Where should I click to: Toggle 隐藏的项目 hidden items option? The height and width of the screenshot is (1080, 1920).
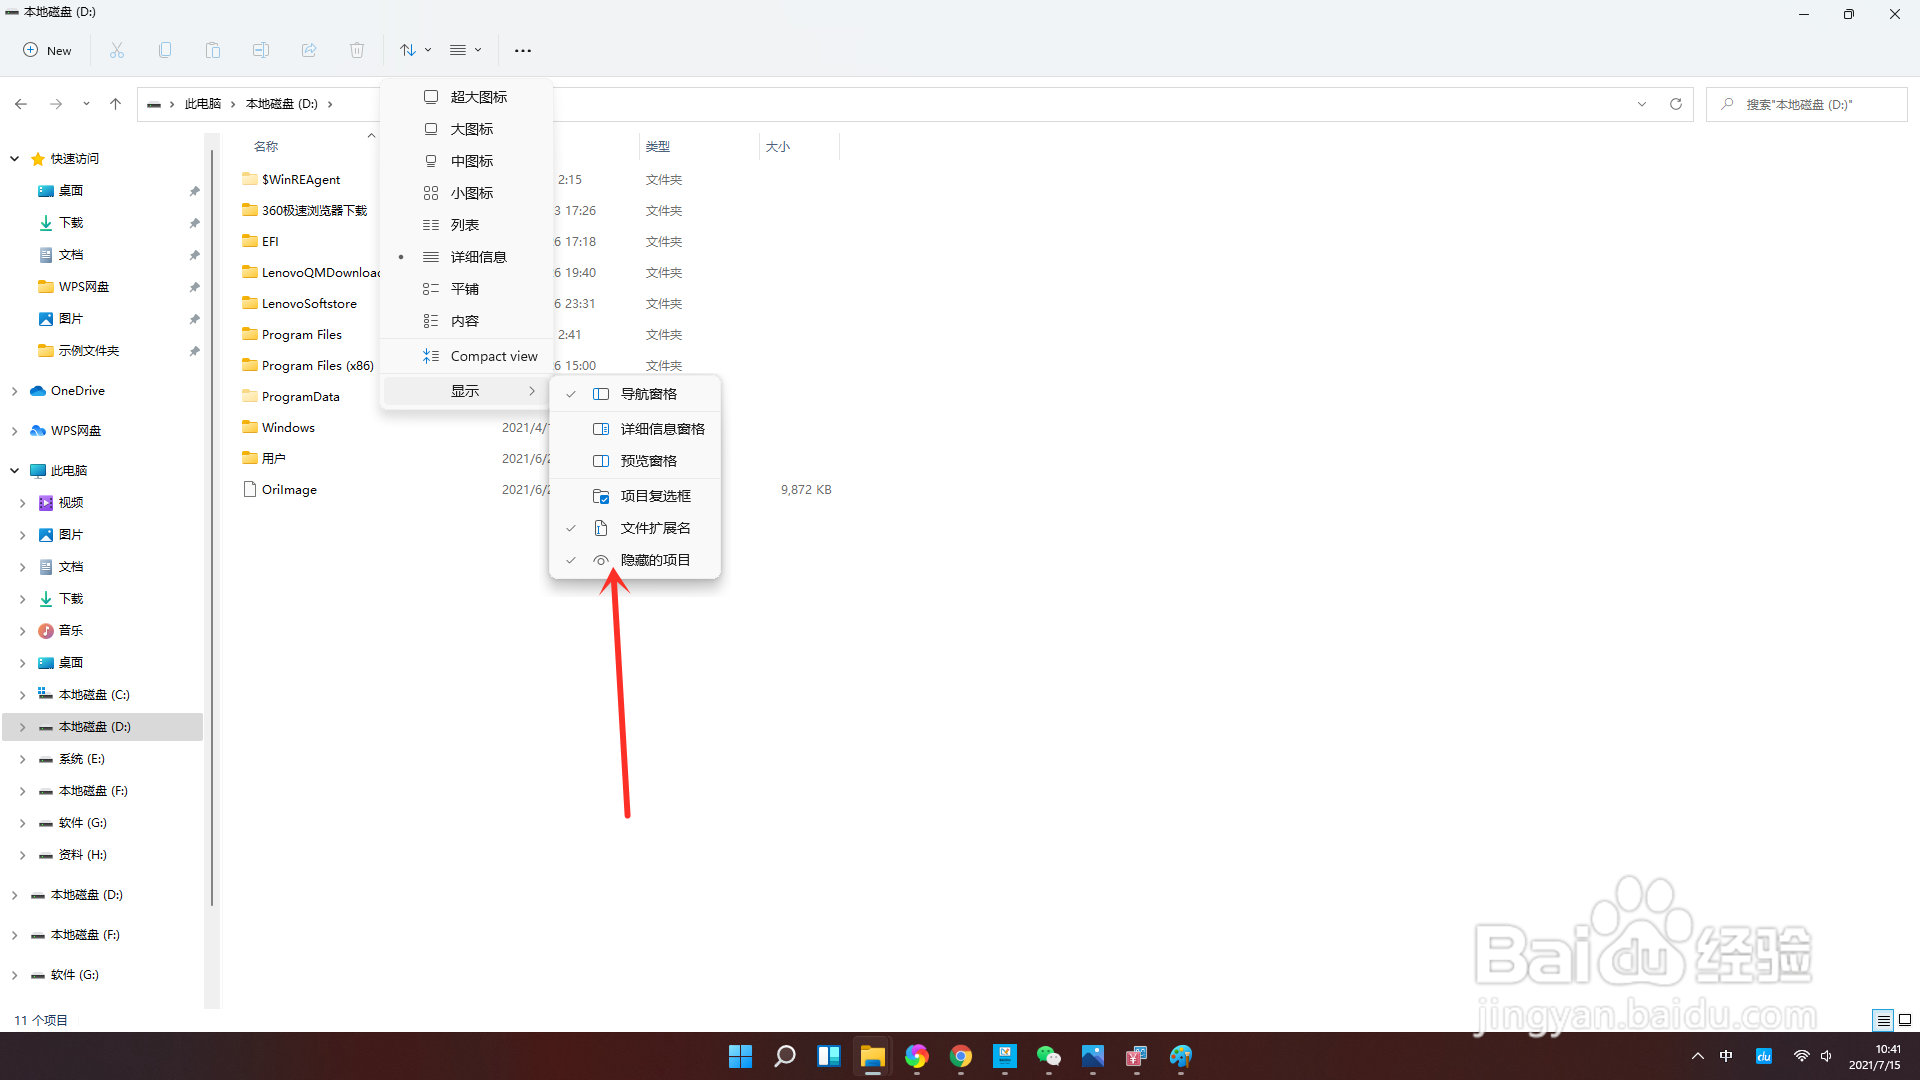(655, 560)
